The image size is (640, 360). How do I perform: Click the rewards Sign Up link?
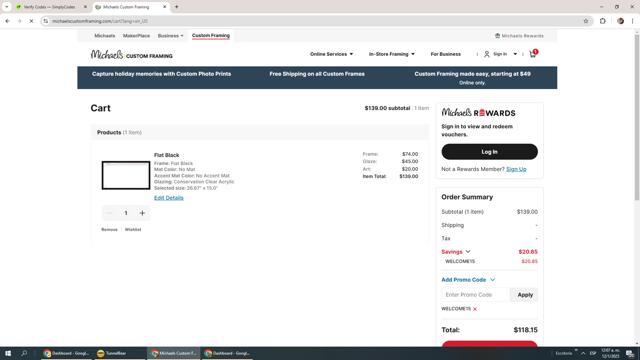[516, 169]
